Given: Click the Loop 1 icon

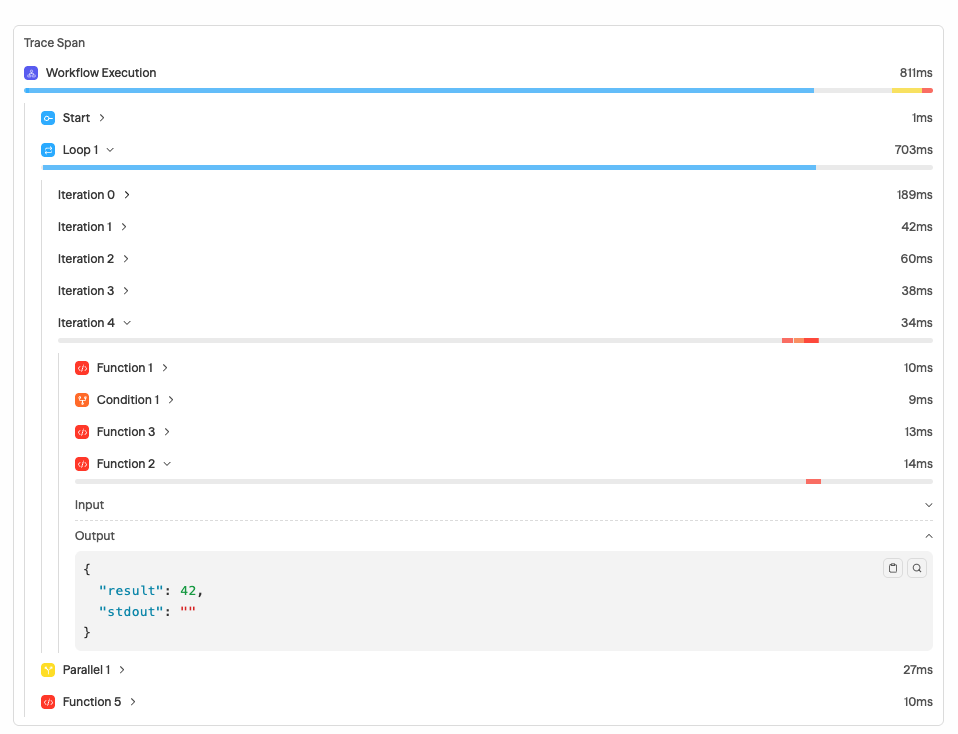Looking at the screenshot, I should pos(48,150).
